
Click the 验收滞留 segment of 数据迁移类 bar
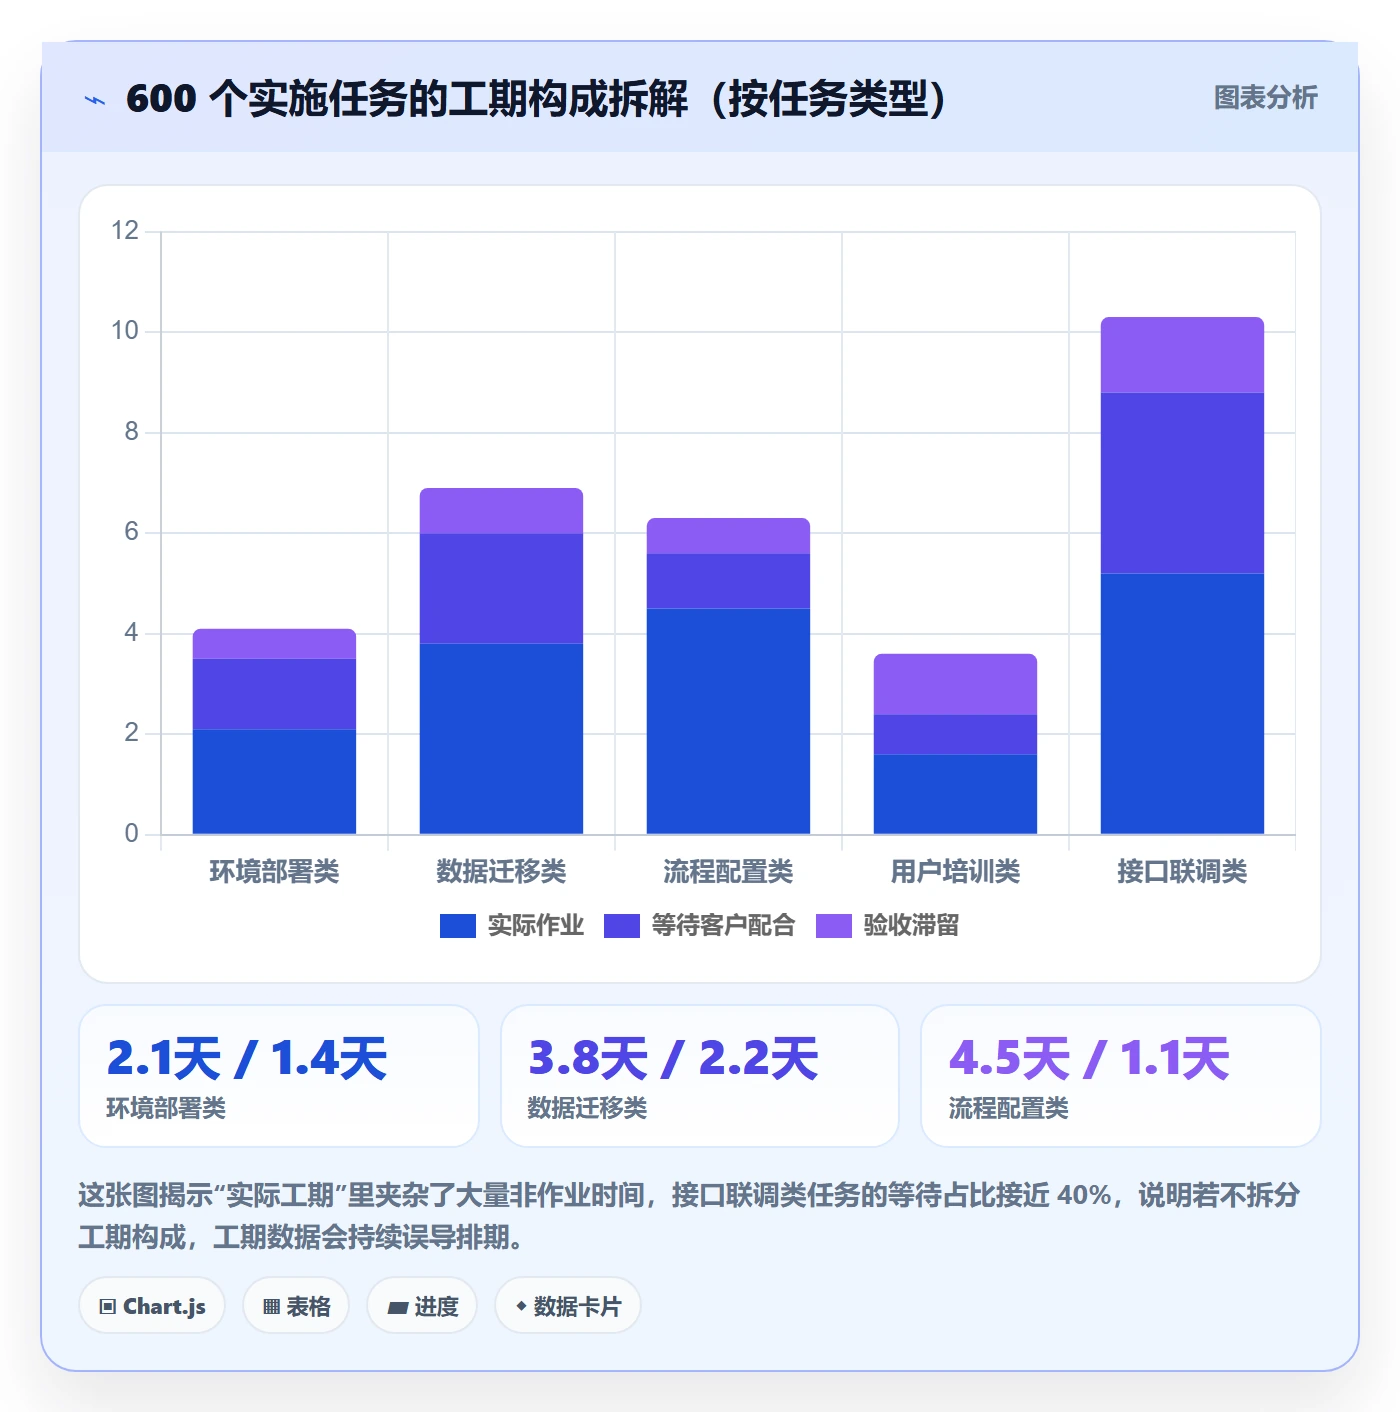501,511
